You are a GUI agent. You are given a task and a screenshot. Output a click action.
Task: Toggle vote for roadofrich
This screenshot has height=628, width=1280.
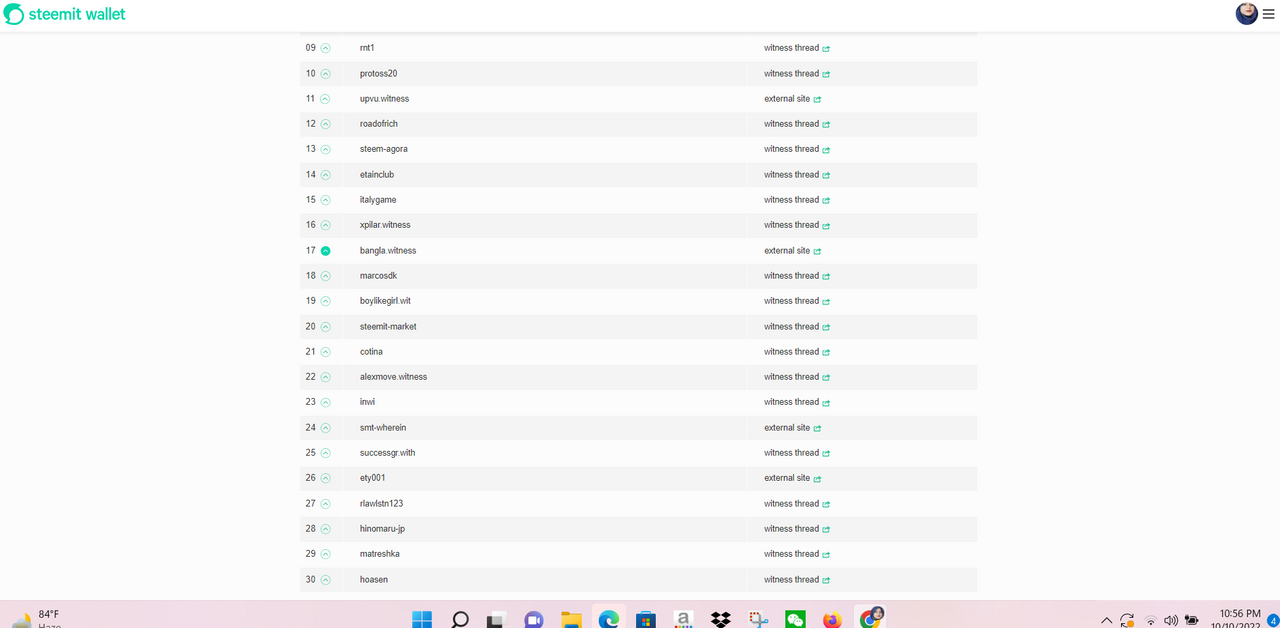(325, 124)
